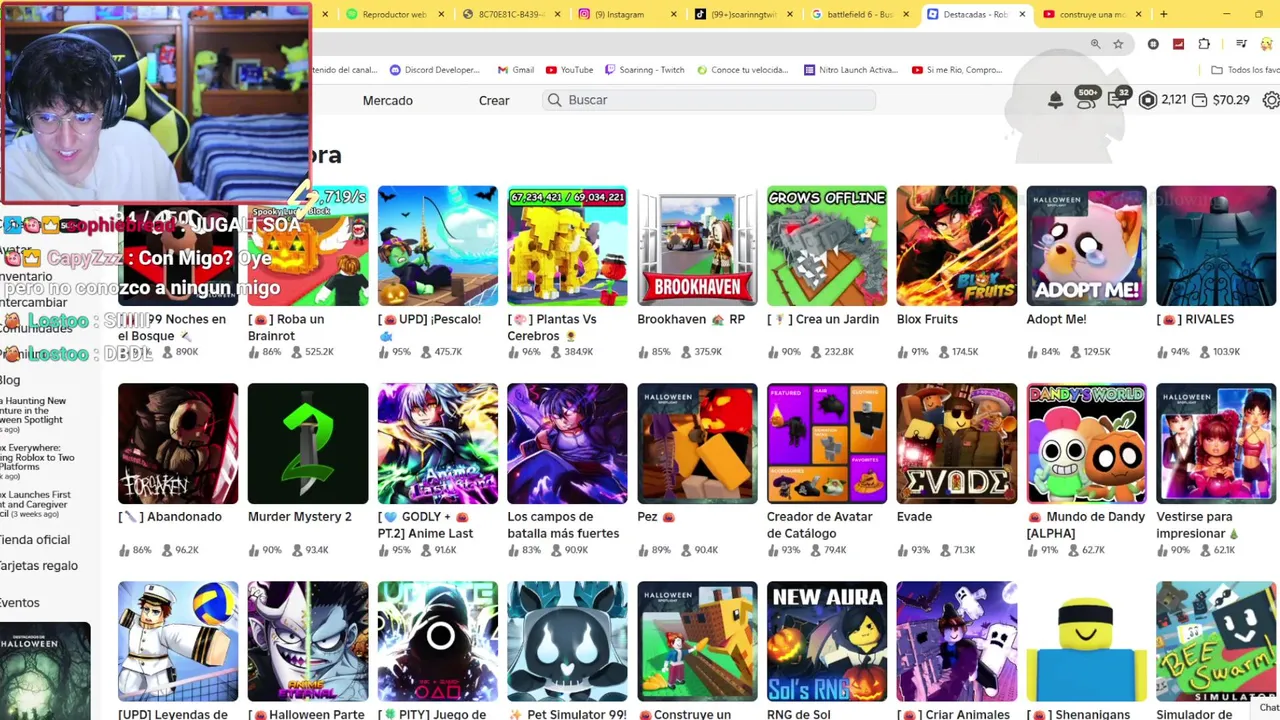Open the Roblox notifications bell

coord(1055,100)
